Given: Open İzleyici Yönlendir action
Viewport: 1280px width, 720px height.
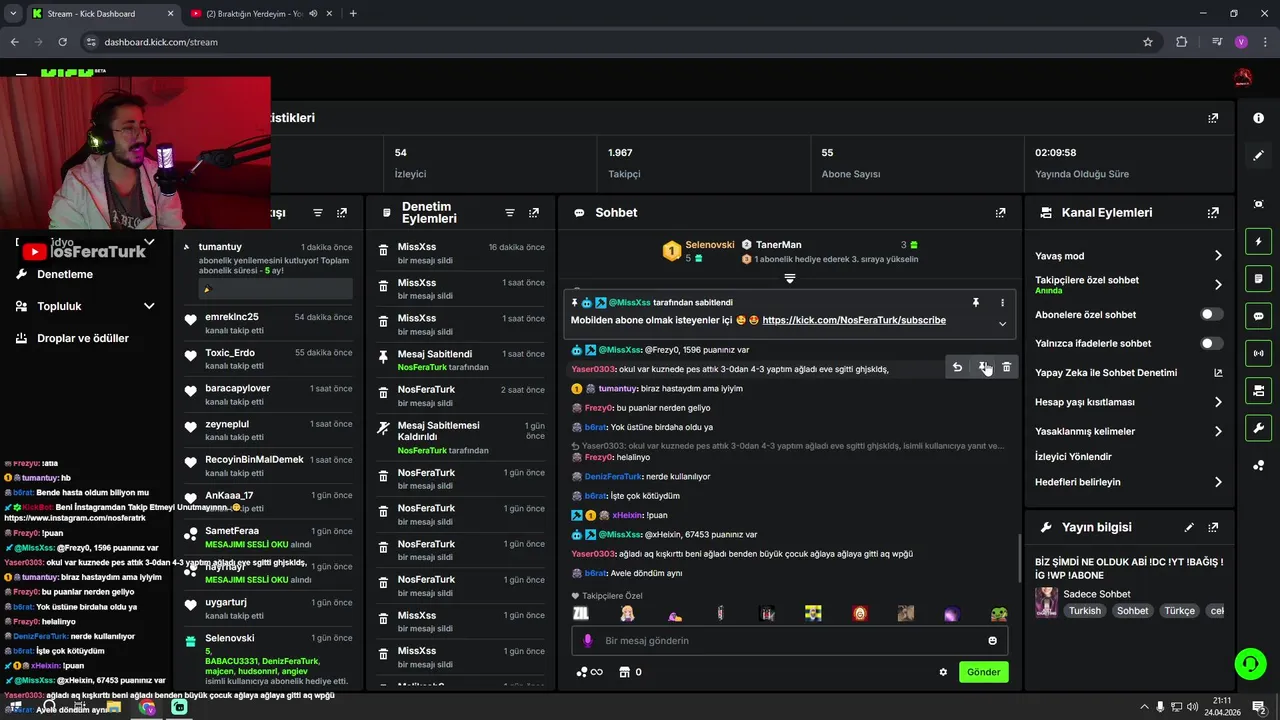Looking at the screenshot, I should tap(1074, 456).
